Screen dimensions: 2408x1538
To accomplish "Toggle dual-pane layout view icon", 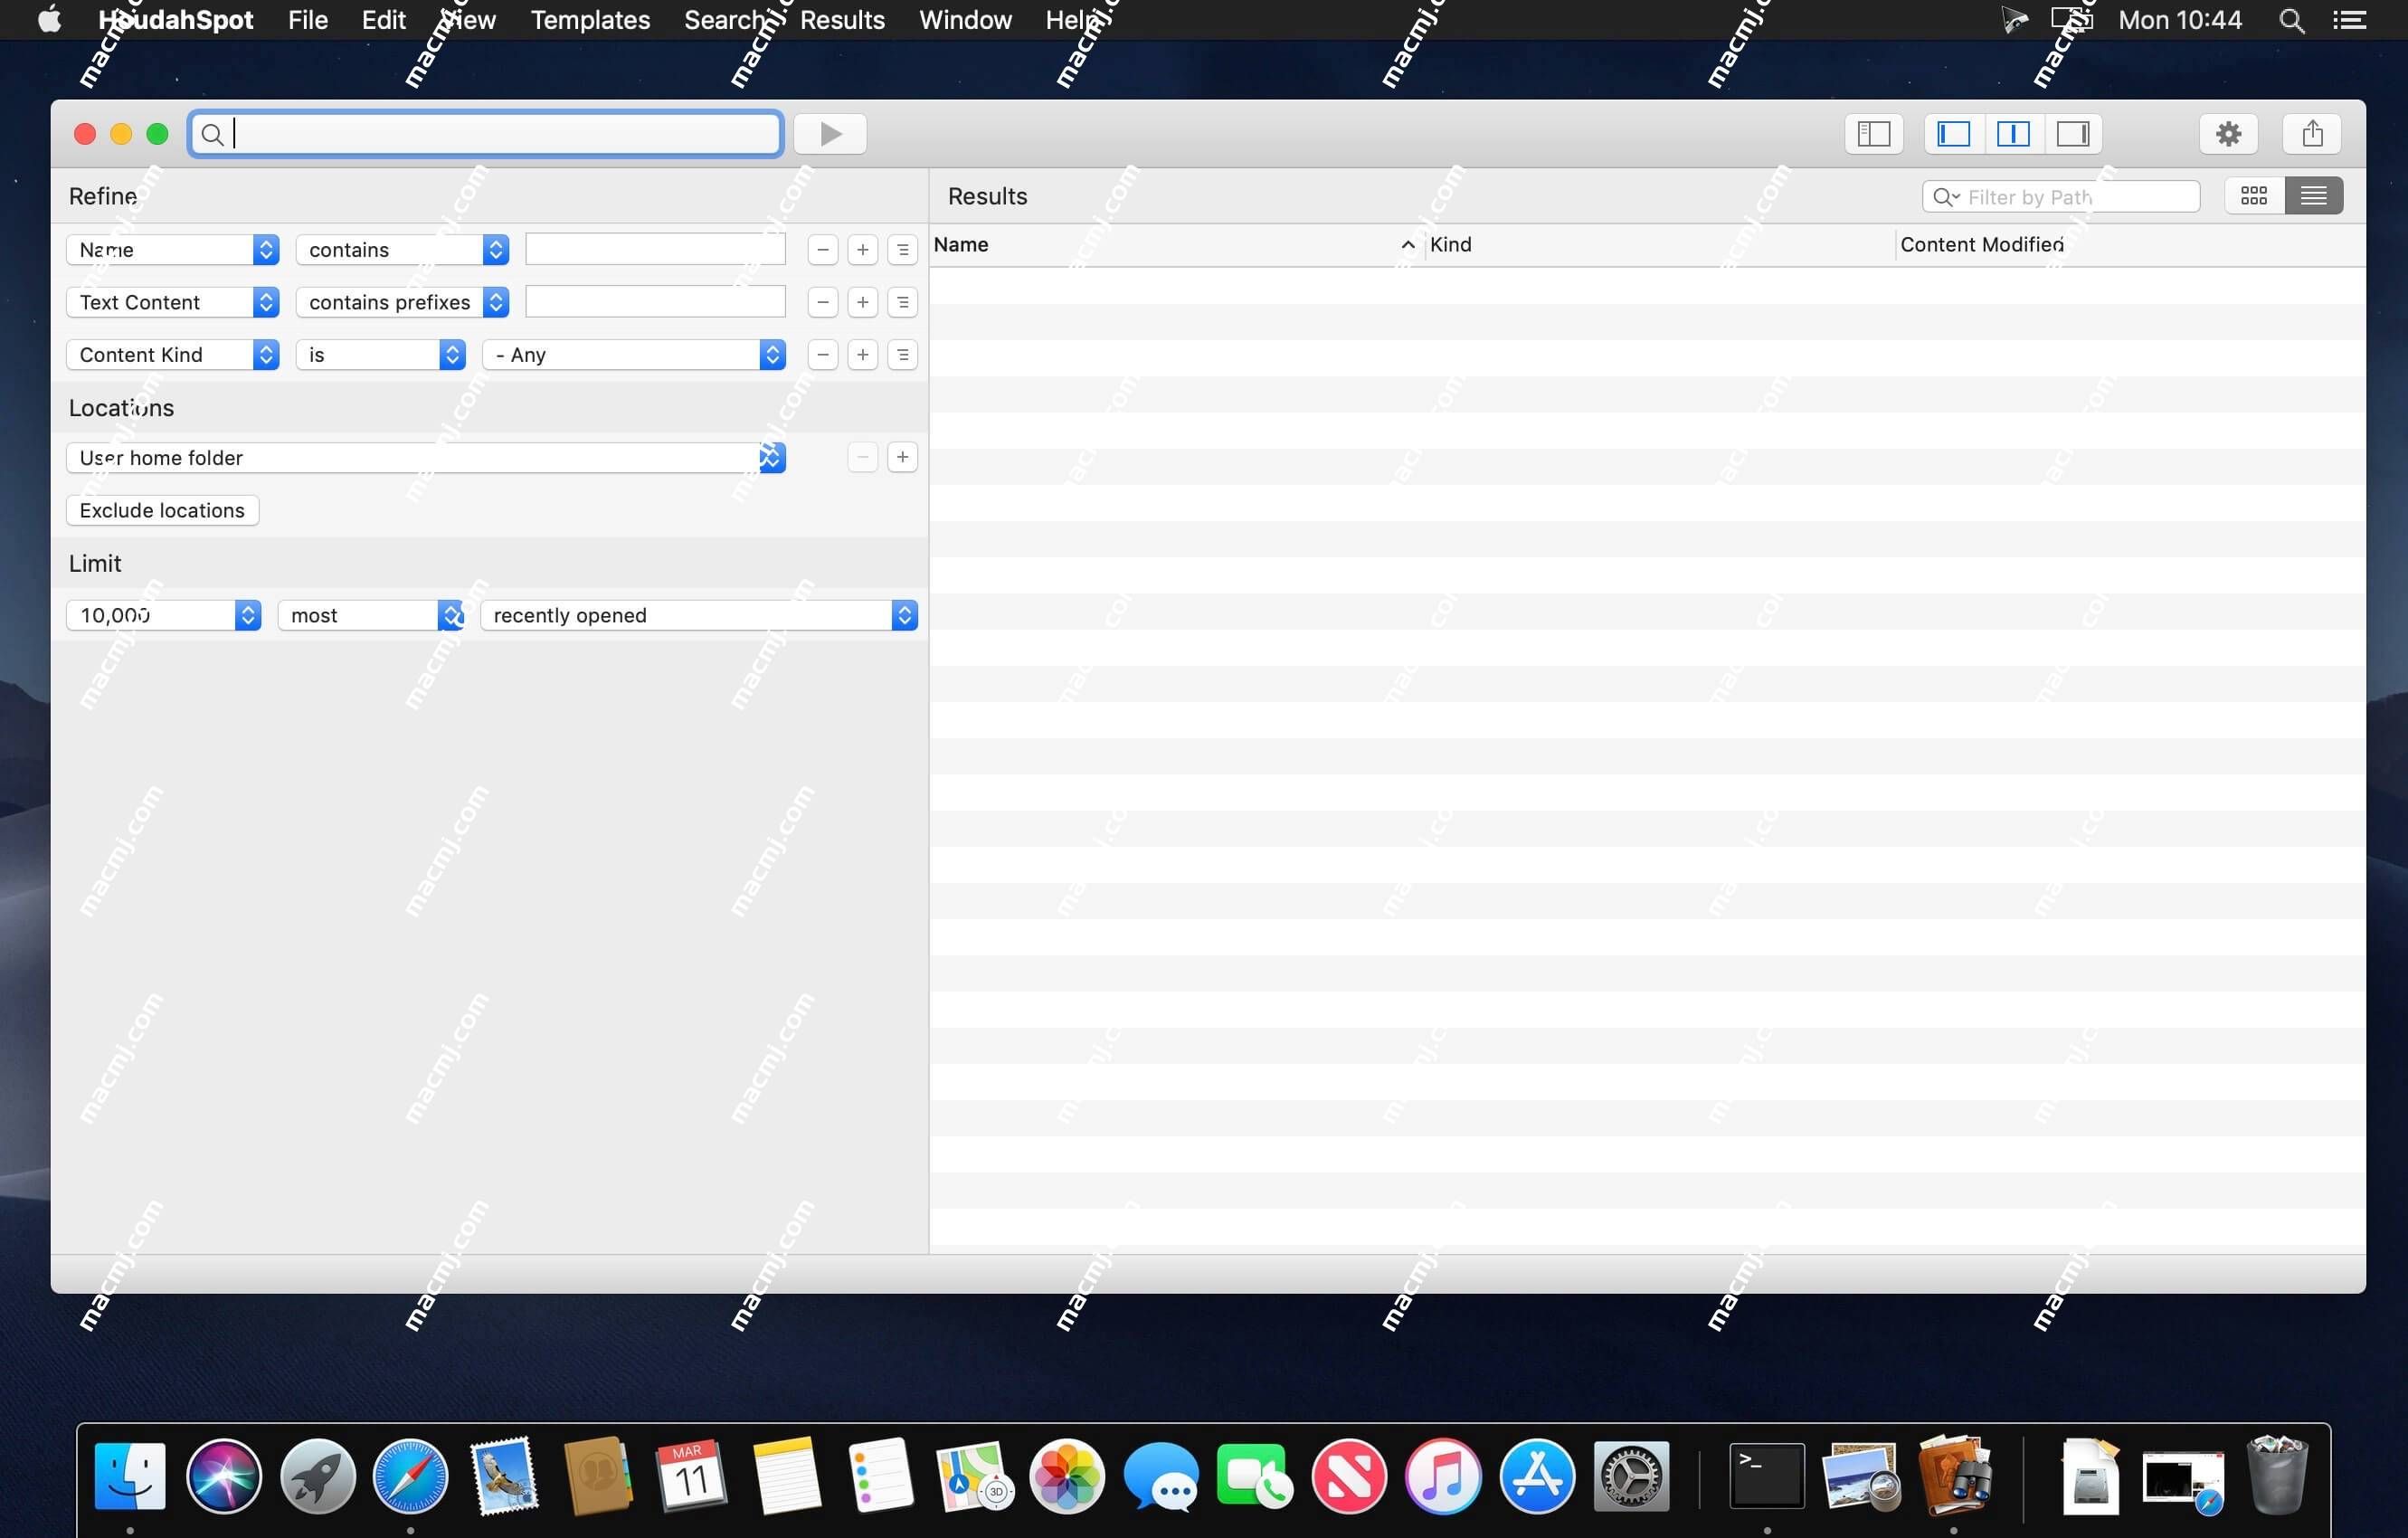I will 2013,133.
